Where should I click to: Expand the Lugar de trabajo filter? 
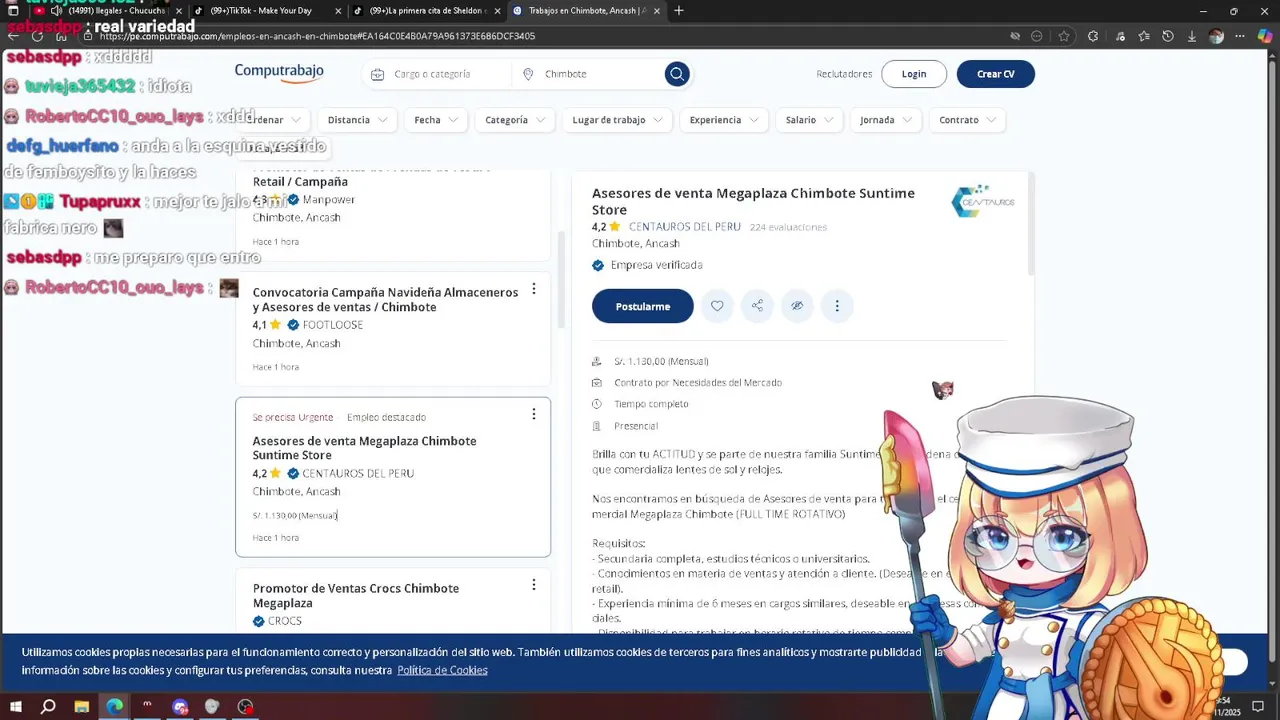tap(617, 120)
